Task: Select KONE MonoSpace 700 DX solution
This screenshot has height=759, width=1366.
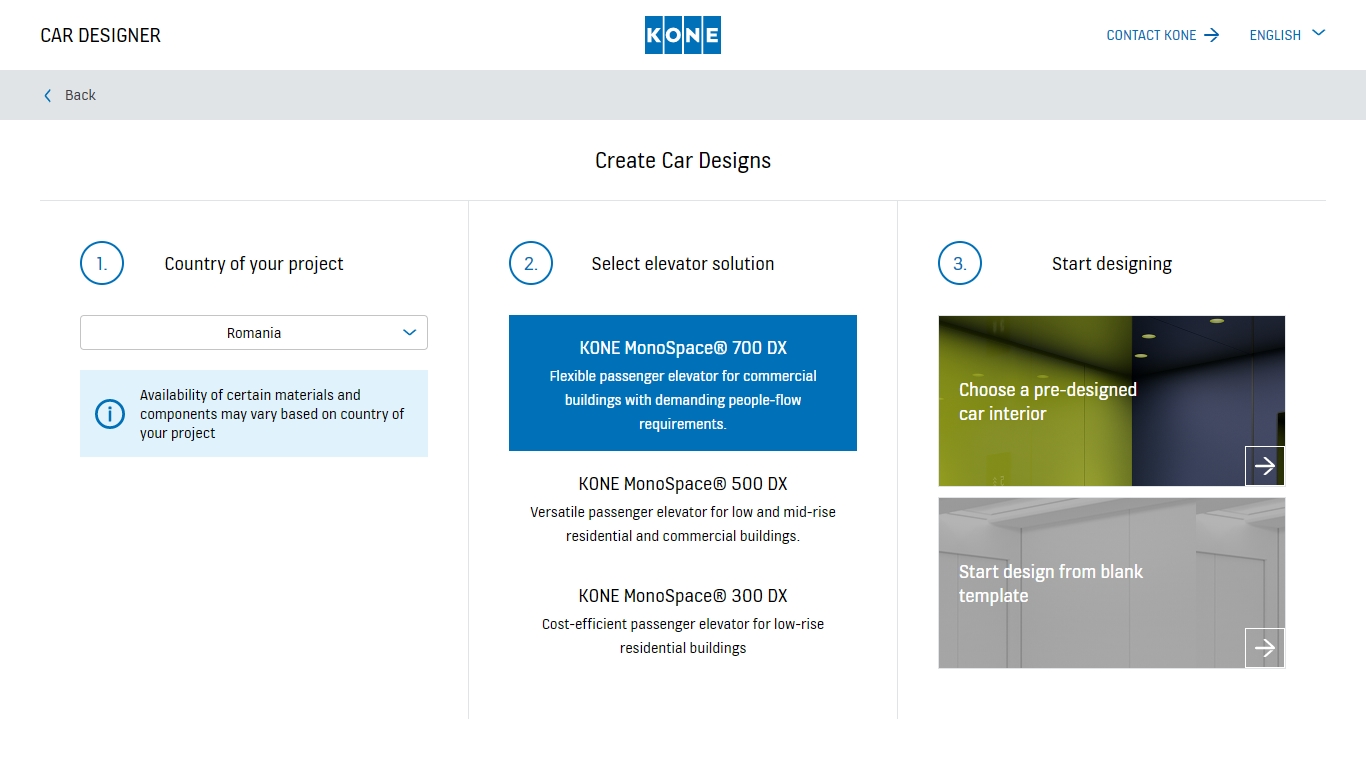Action: click(683, 383)
